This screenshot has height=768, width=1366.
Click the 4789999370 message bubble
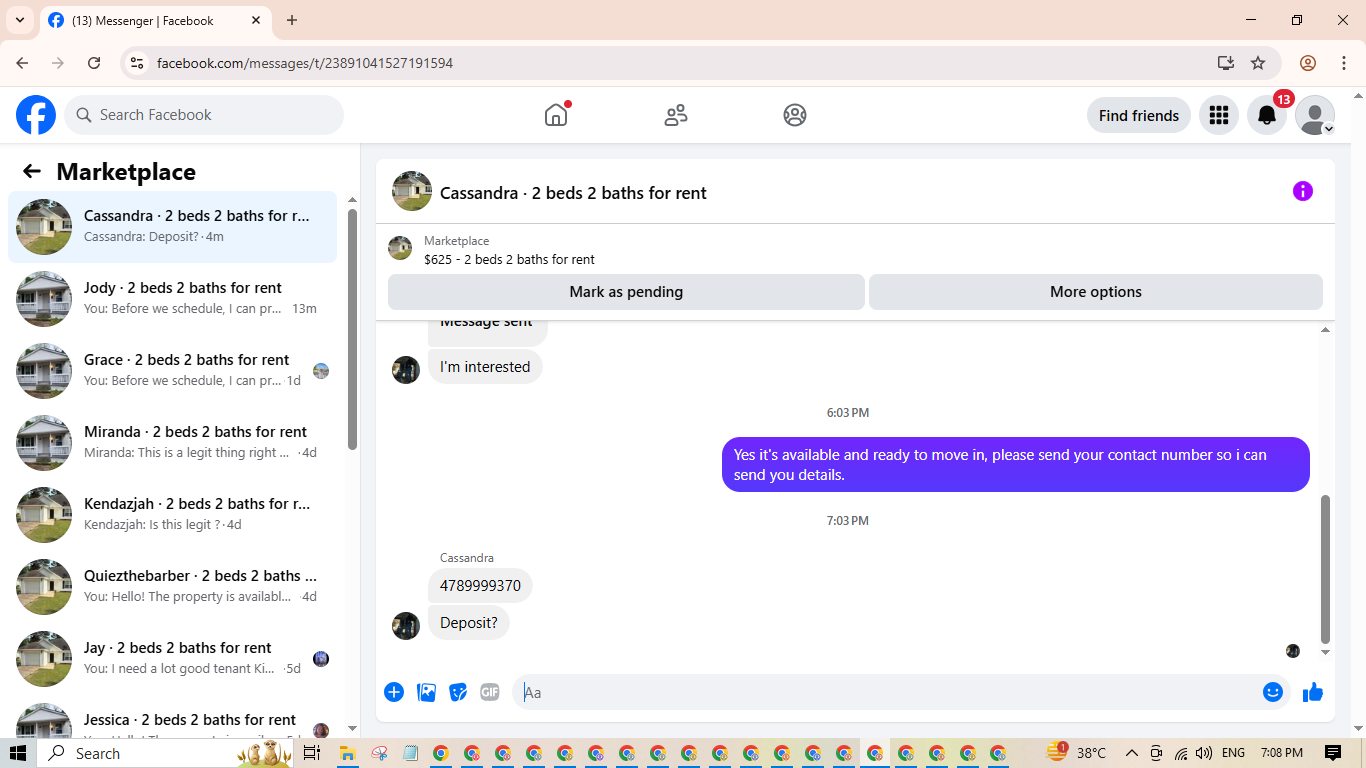[480, 586]
